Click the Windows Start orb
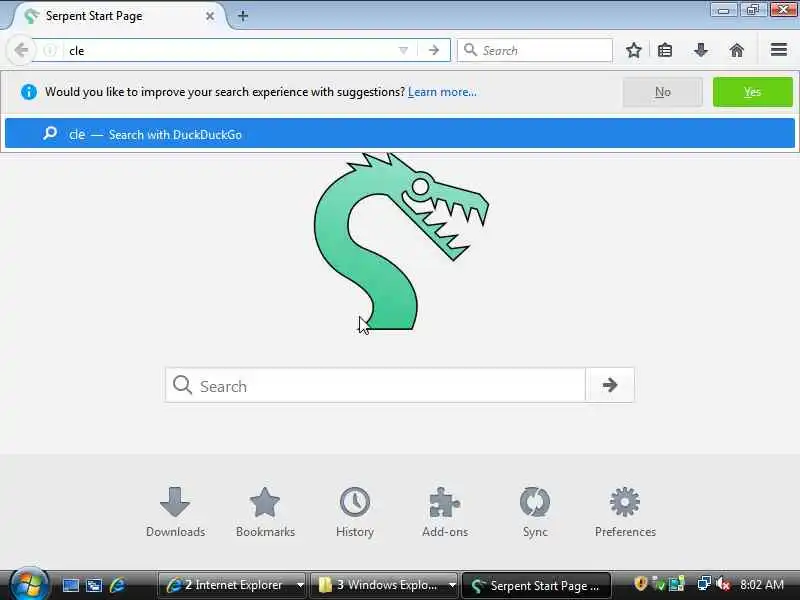This screenshot has width=800, height=600. [29, 584]
